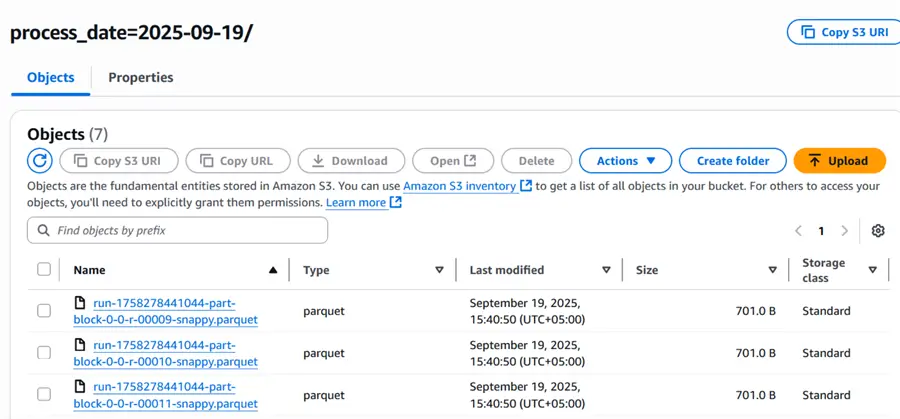This screenshot has width=900, height=419.
Task: Go to next page arrow
Action: (x=844, y=231)
